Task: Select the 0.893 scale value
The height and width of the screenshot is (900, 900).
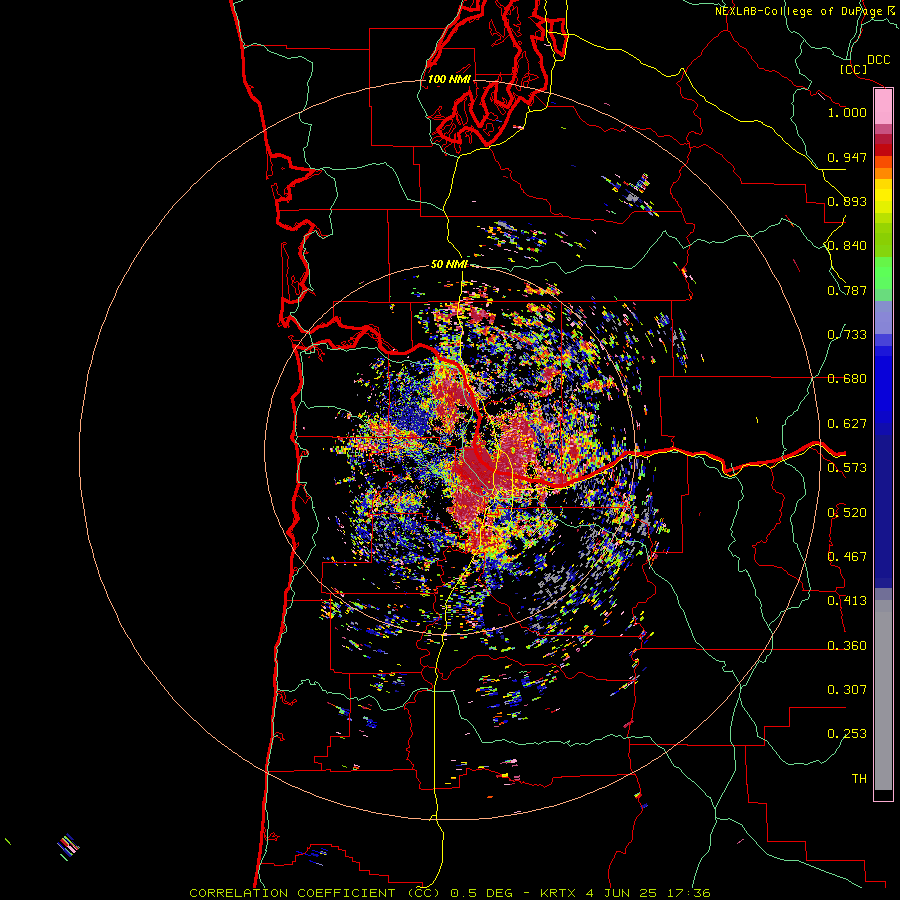Action: click(x=847, y=201)
